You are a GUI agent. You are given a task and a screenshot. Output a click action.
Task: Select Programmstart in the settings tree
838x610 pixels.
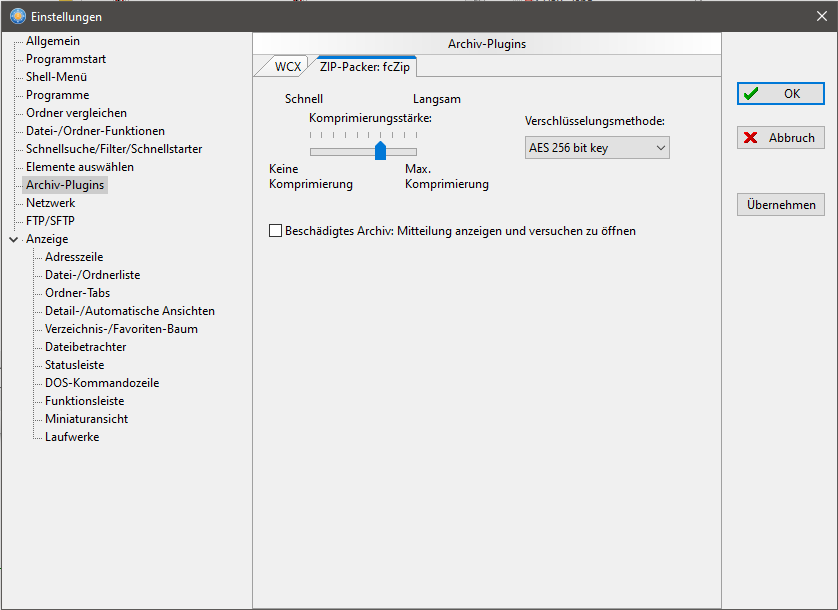(x=66, y=59)
